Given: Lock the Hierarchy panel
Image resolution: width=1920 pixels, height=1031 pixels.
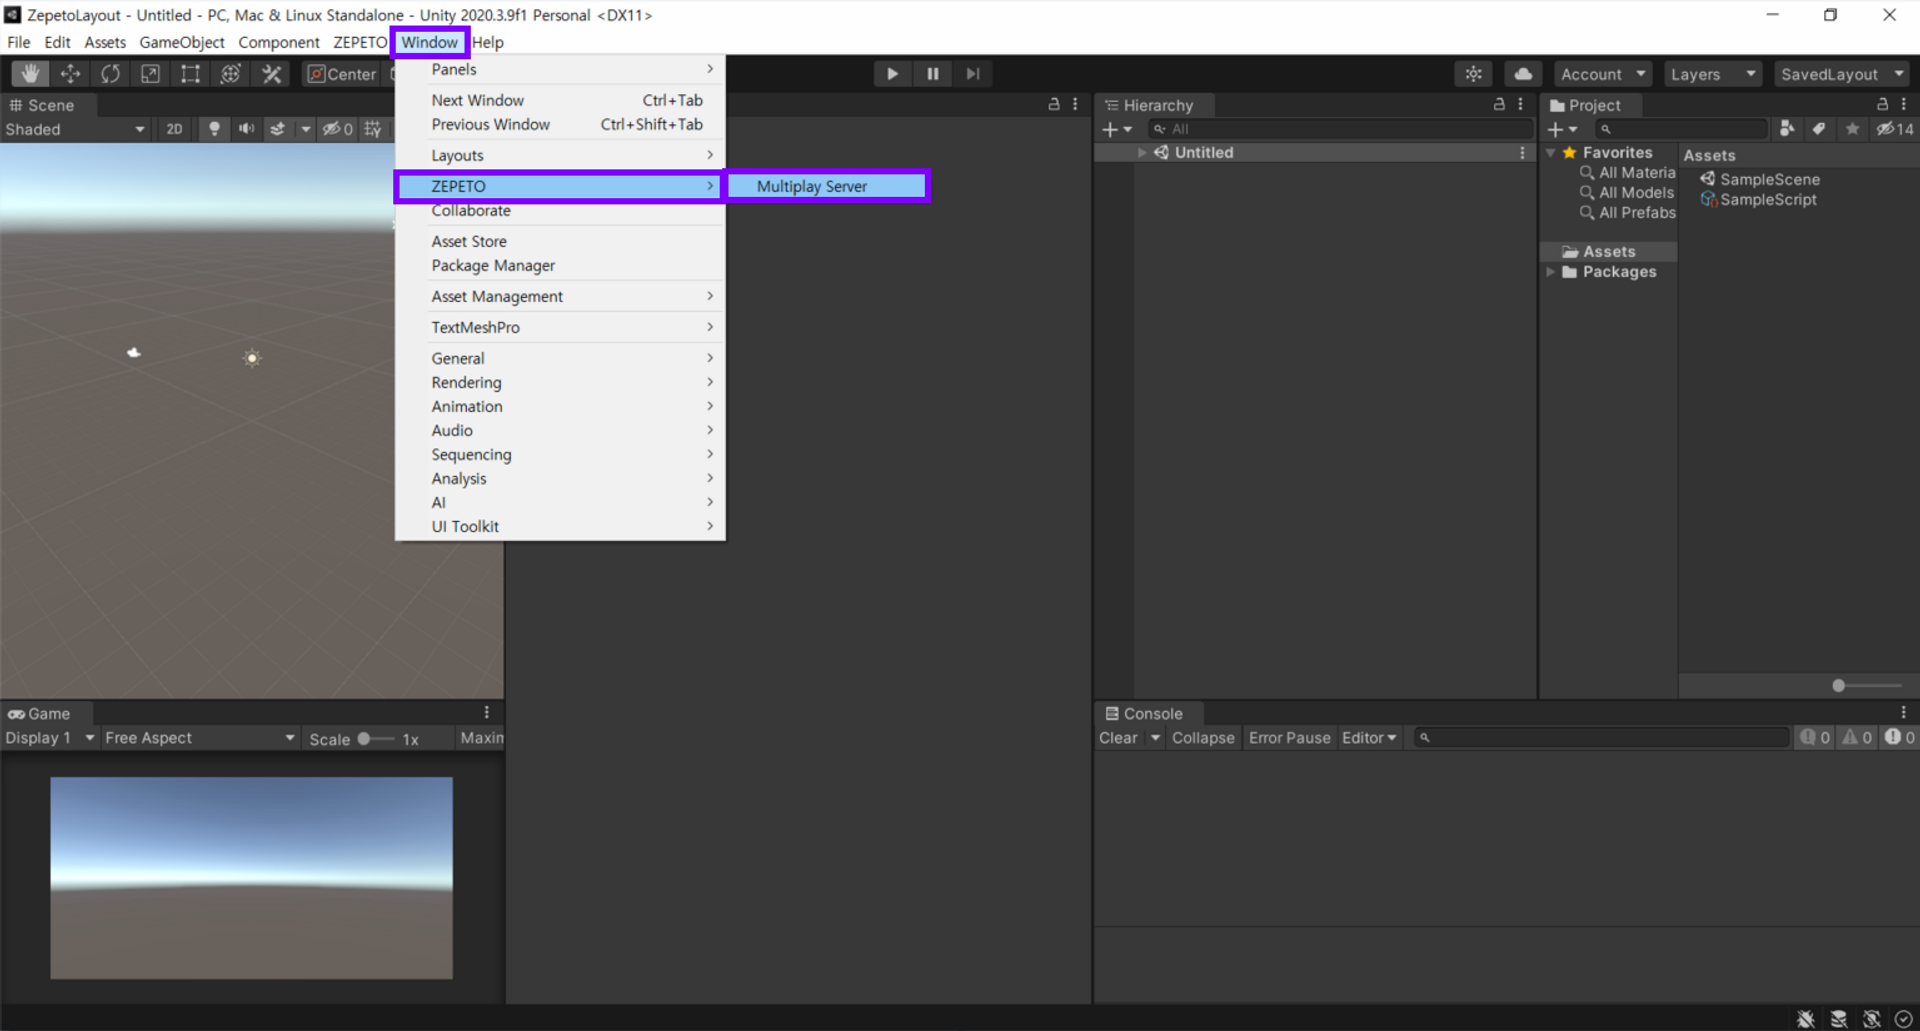Looking at the screenshot, I should click(x=1498, y=105).
